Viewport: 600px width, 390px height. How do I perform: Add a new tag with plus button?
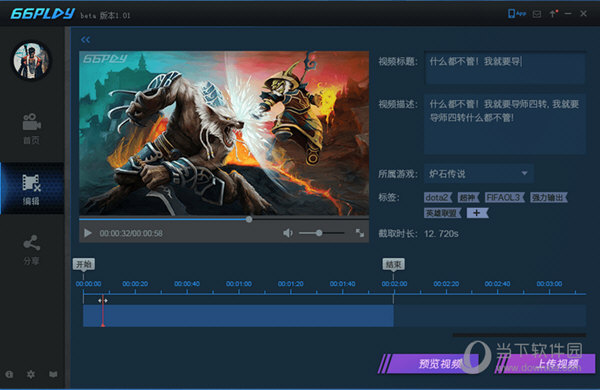click(x=477, y=213)
